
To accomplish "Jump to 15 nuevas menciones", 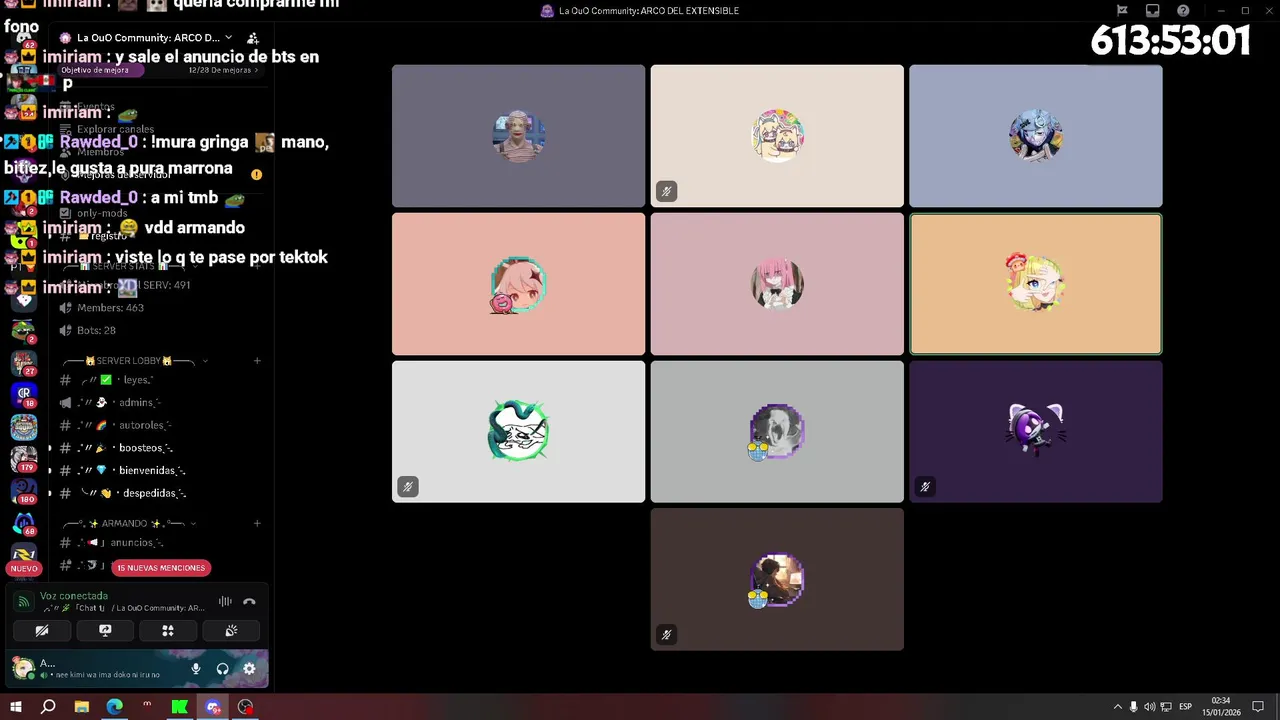I will point(161,568).
